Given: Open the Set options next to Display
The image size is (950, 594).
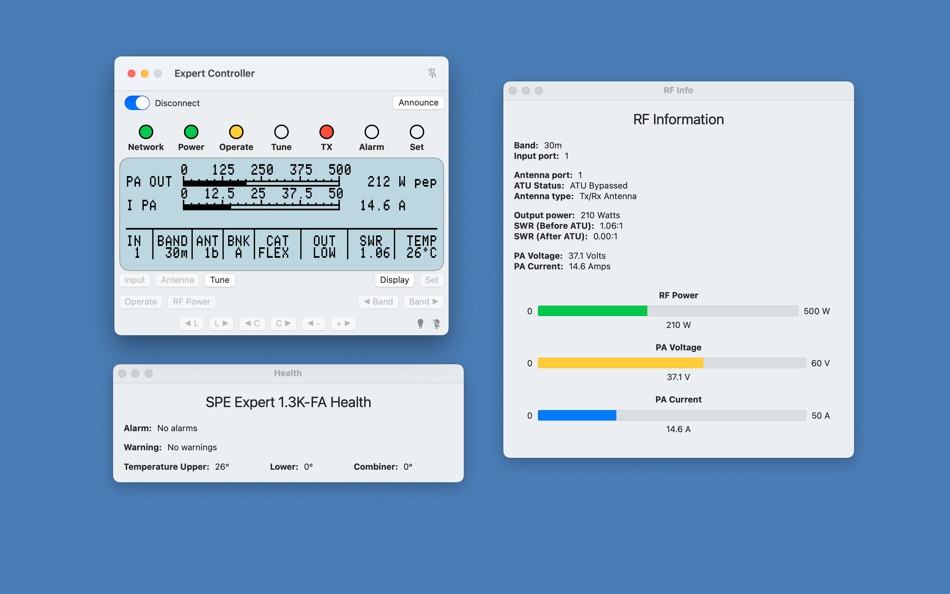Looking at the screenshot, I should point(430,280).
